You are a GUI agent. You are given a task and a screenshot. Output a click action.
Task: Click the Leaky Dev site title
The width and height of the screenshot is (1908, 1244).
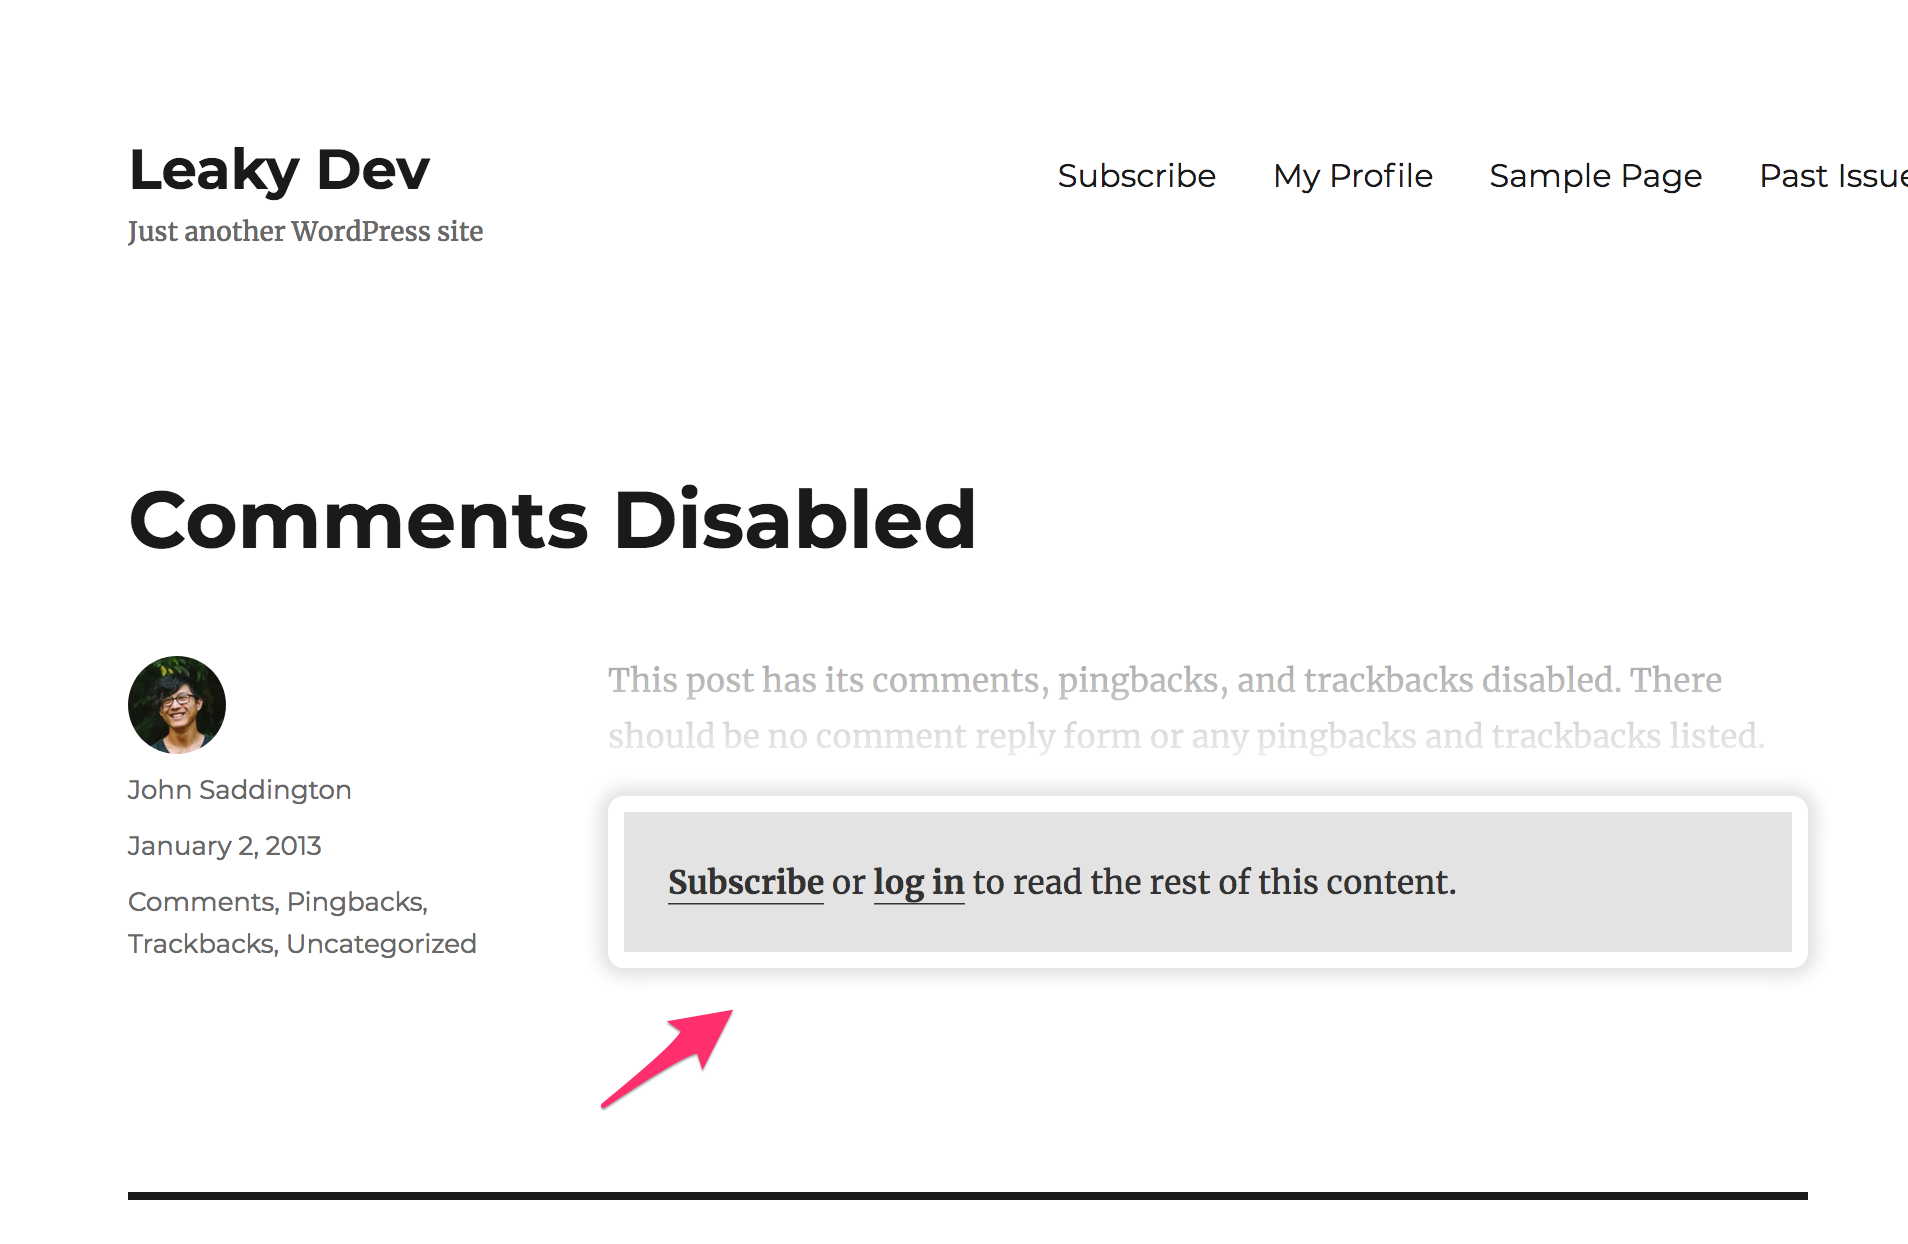click(279, 170)
